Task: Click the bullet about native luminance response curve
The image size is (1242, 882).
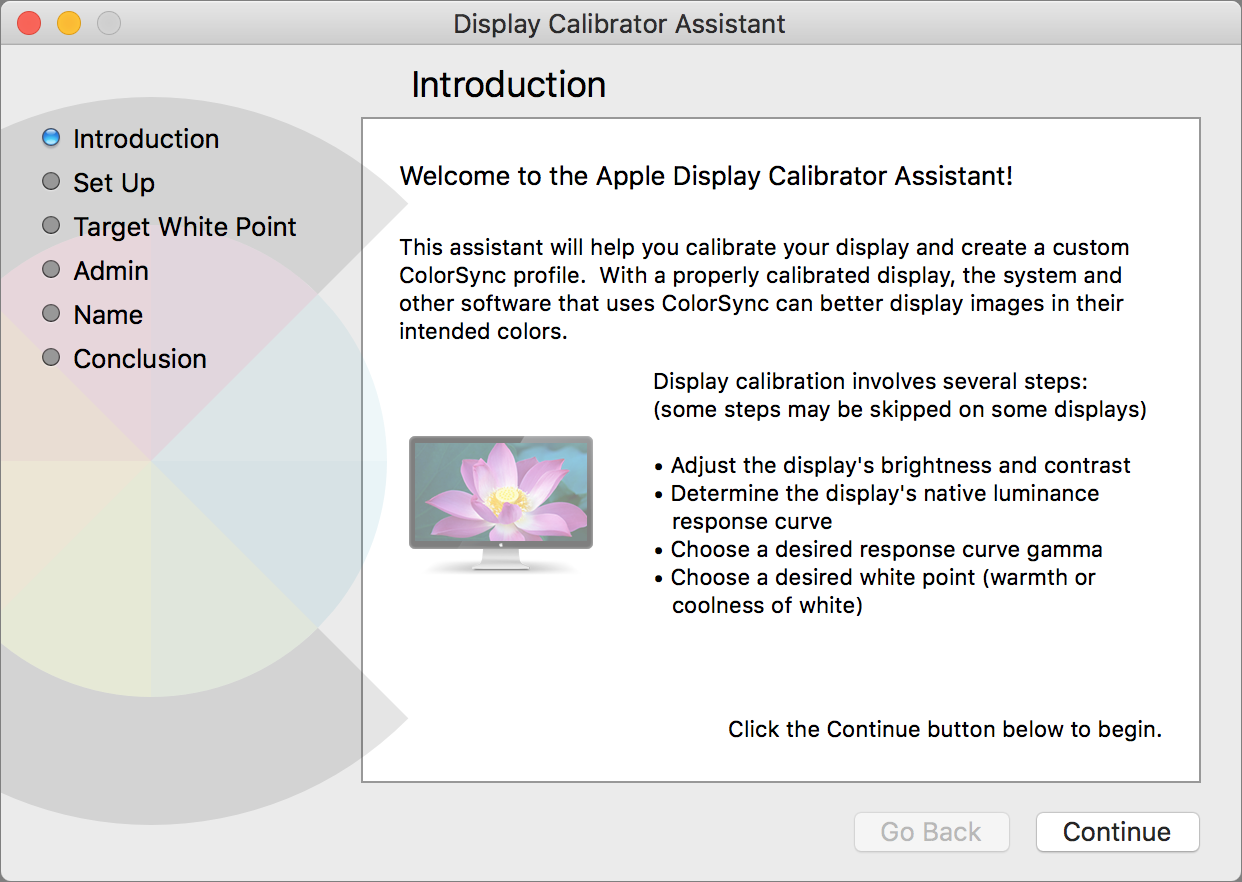Action: pyautogui.click(x=876, y=507)
